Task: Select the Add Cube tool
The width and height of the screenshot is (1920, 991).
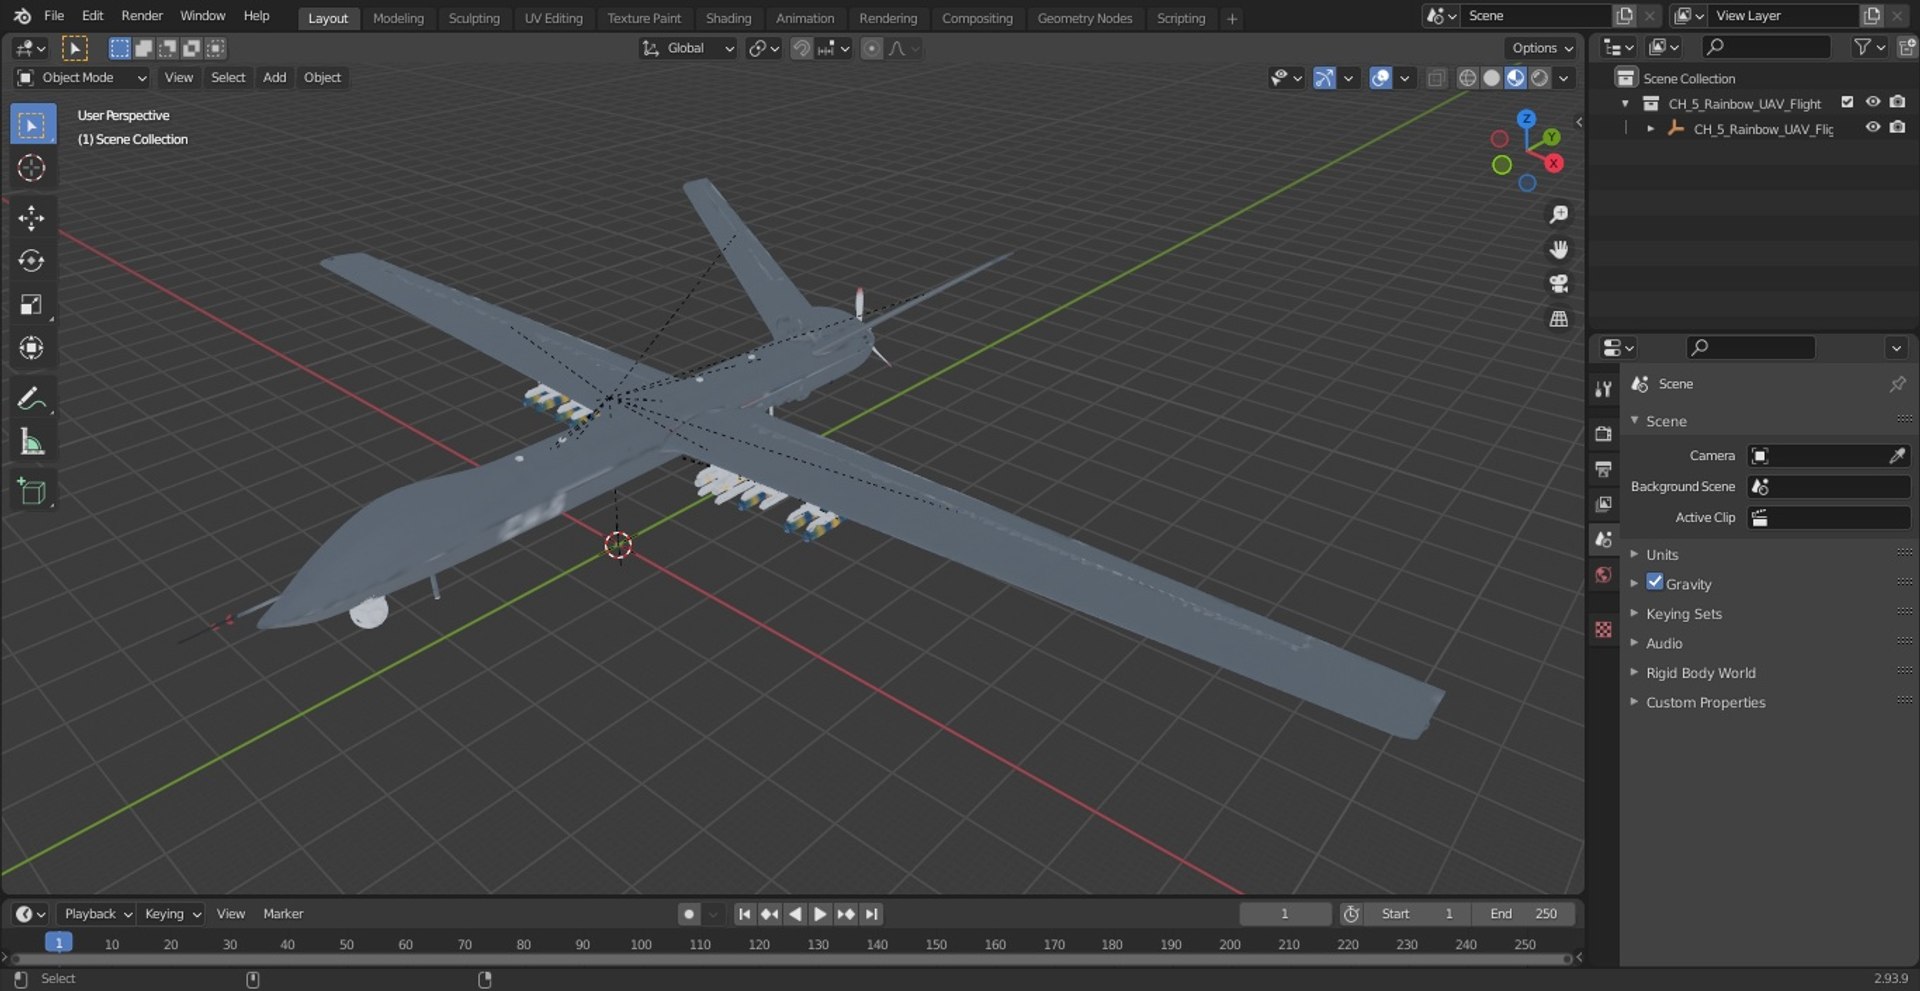Action: point(32,491)
